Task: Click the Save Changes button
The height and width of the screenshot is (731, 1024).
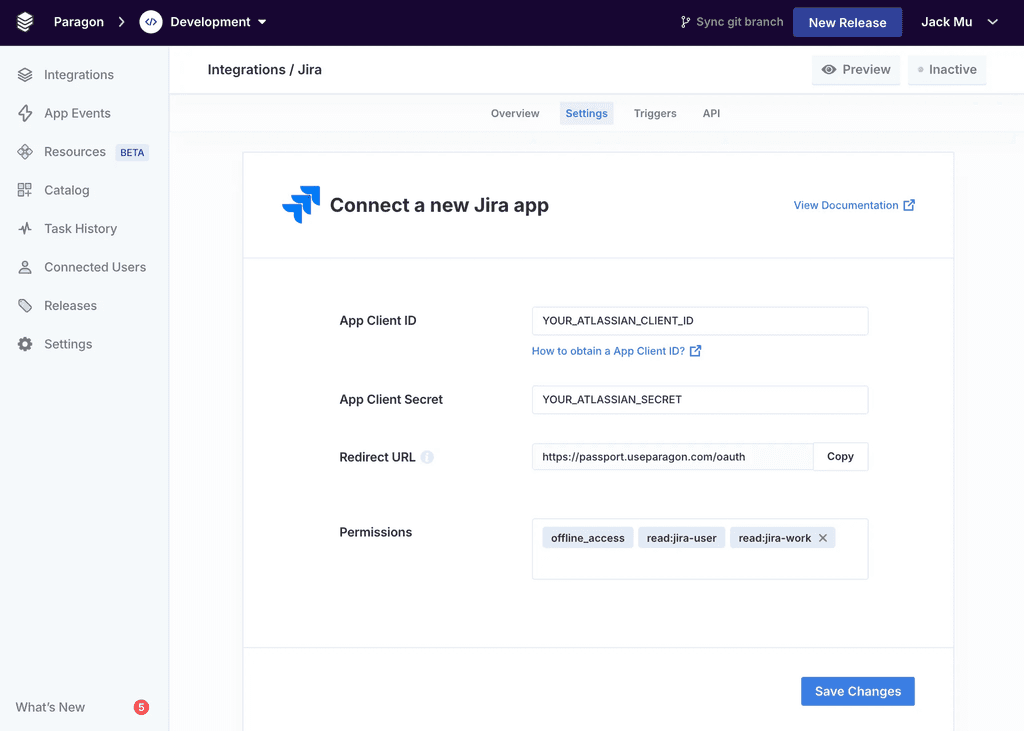Action: click(857, 691)
